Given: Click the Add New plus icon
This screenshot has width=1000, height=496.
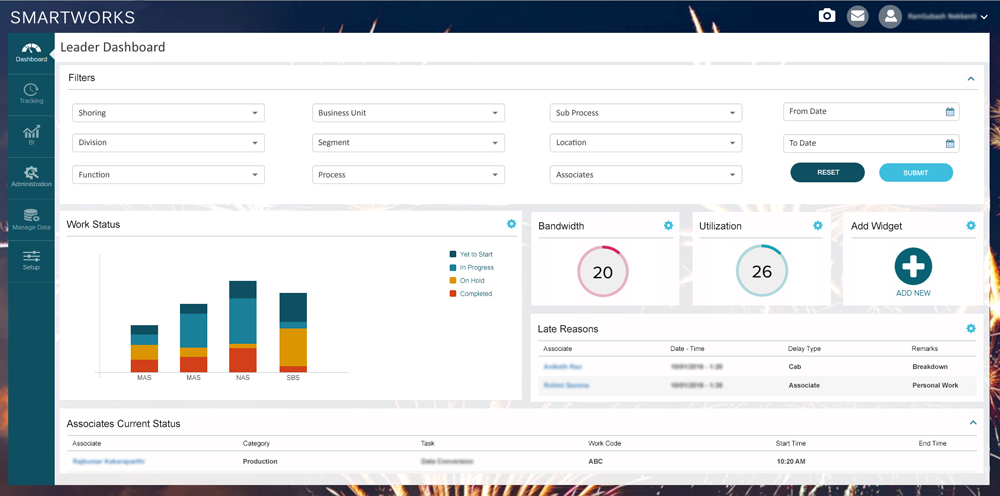Looking at the screenshot, I should point(913,267).
